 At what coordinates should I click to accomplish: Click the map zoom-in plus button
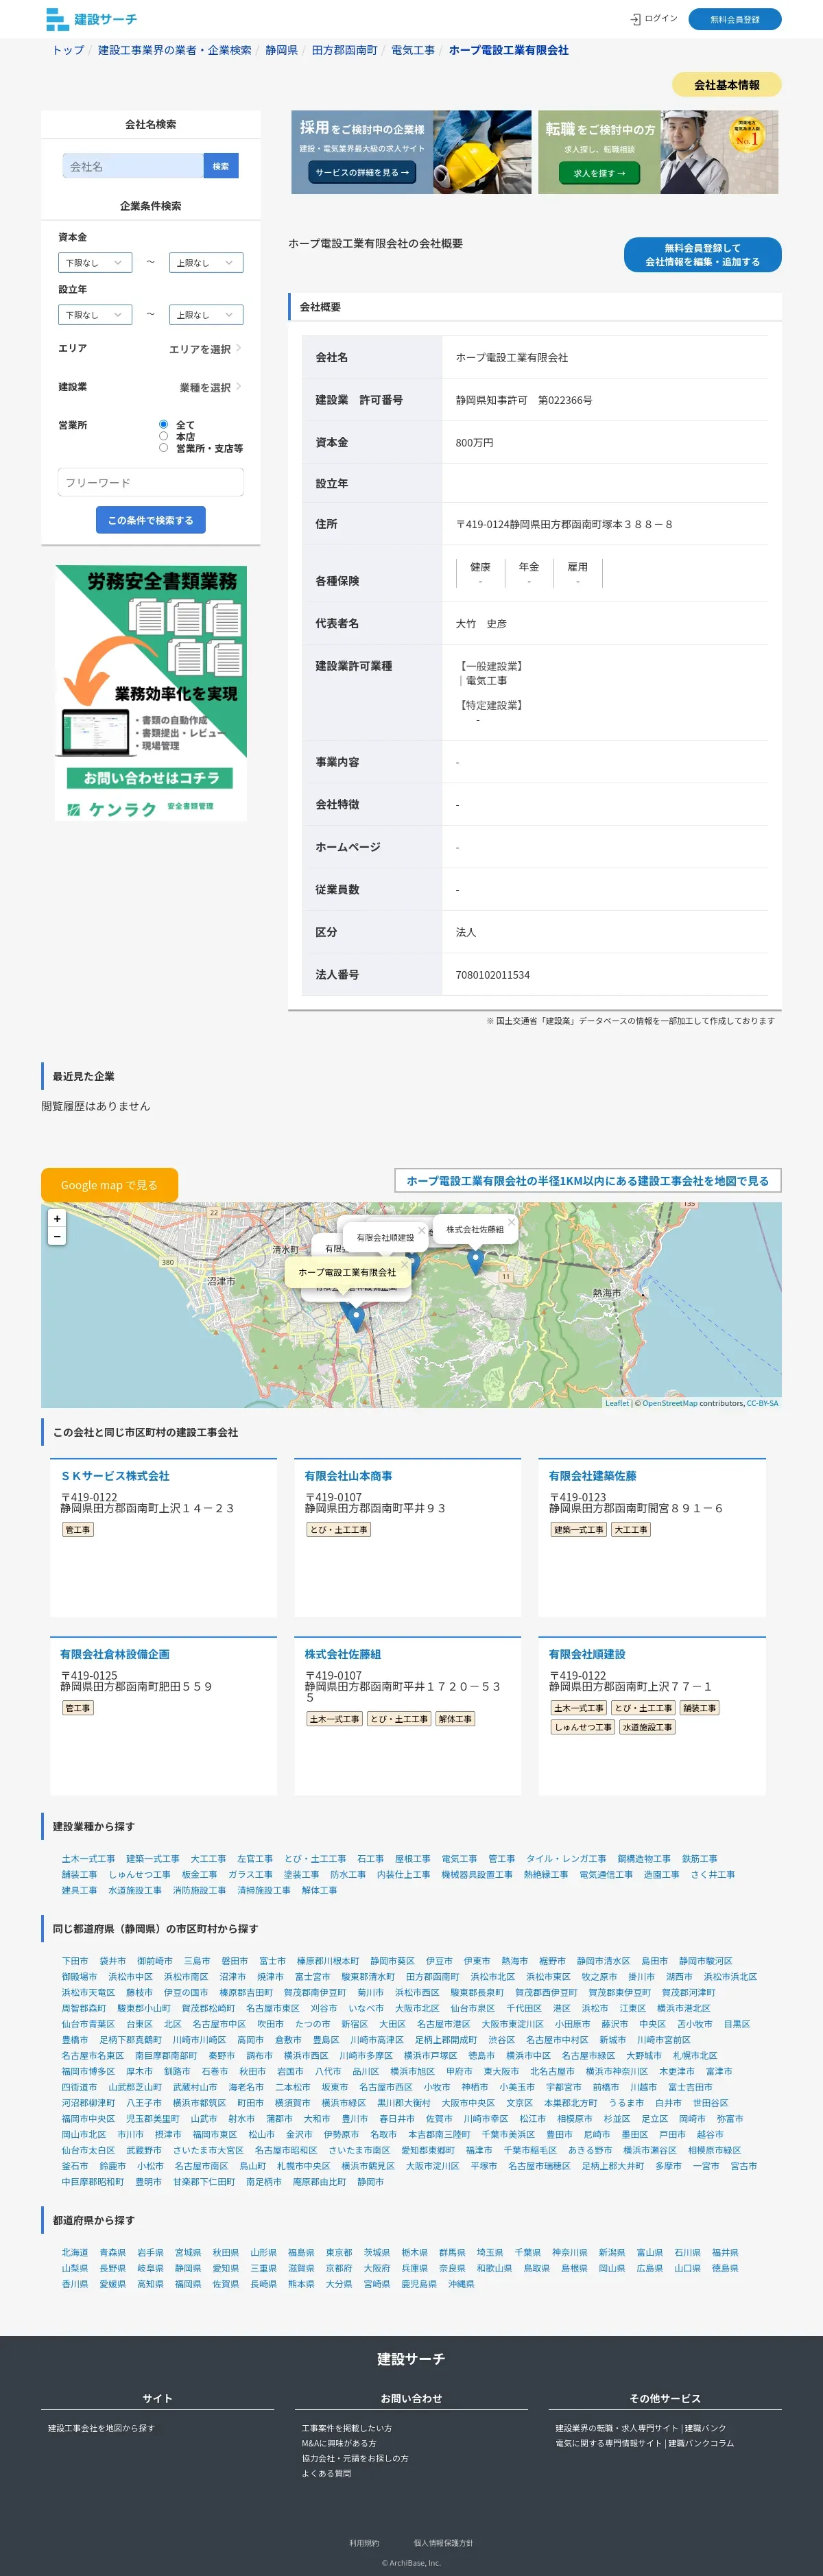[57, 1218]
